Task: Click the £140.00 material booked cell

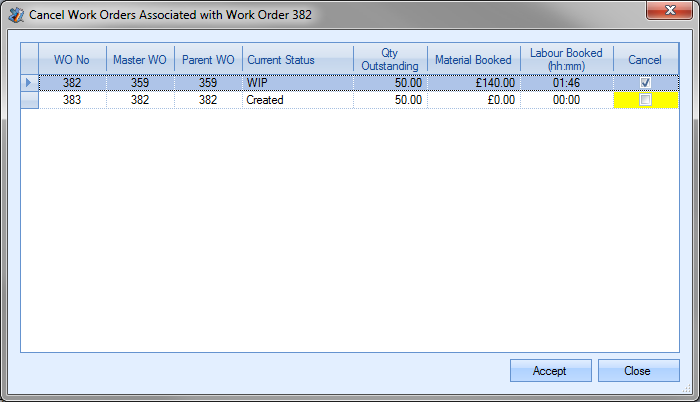Action: pyautogui.click(x=474, y=83)
